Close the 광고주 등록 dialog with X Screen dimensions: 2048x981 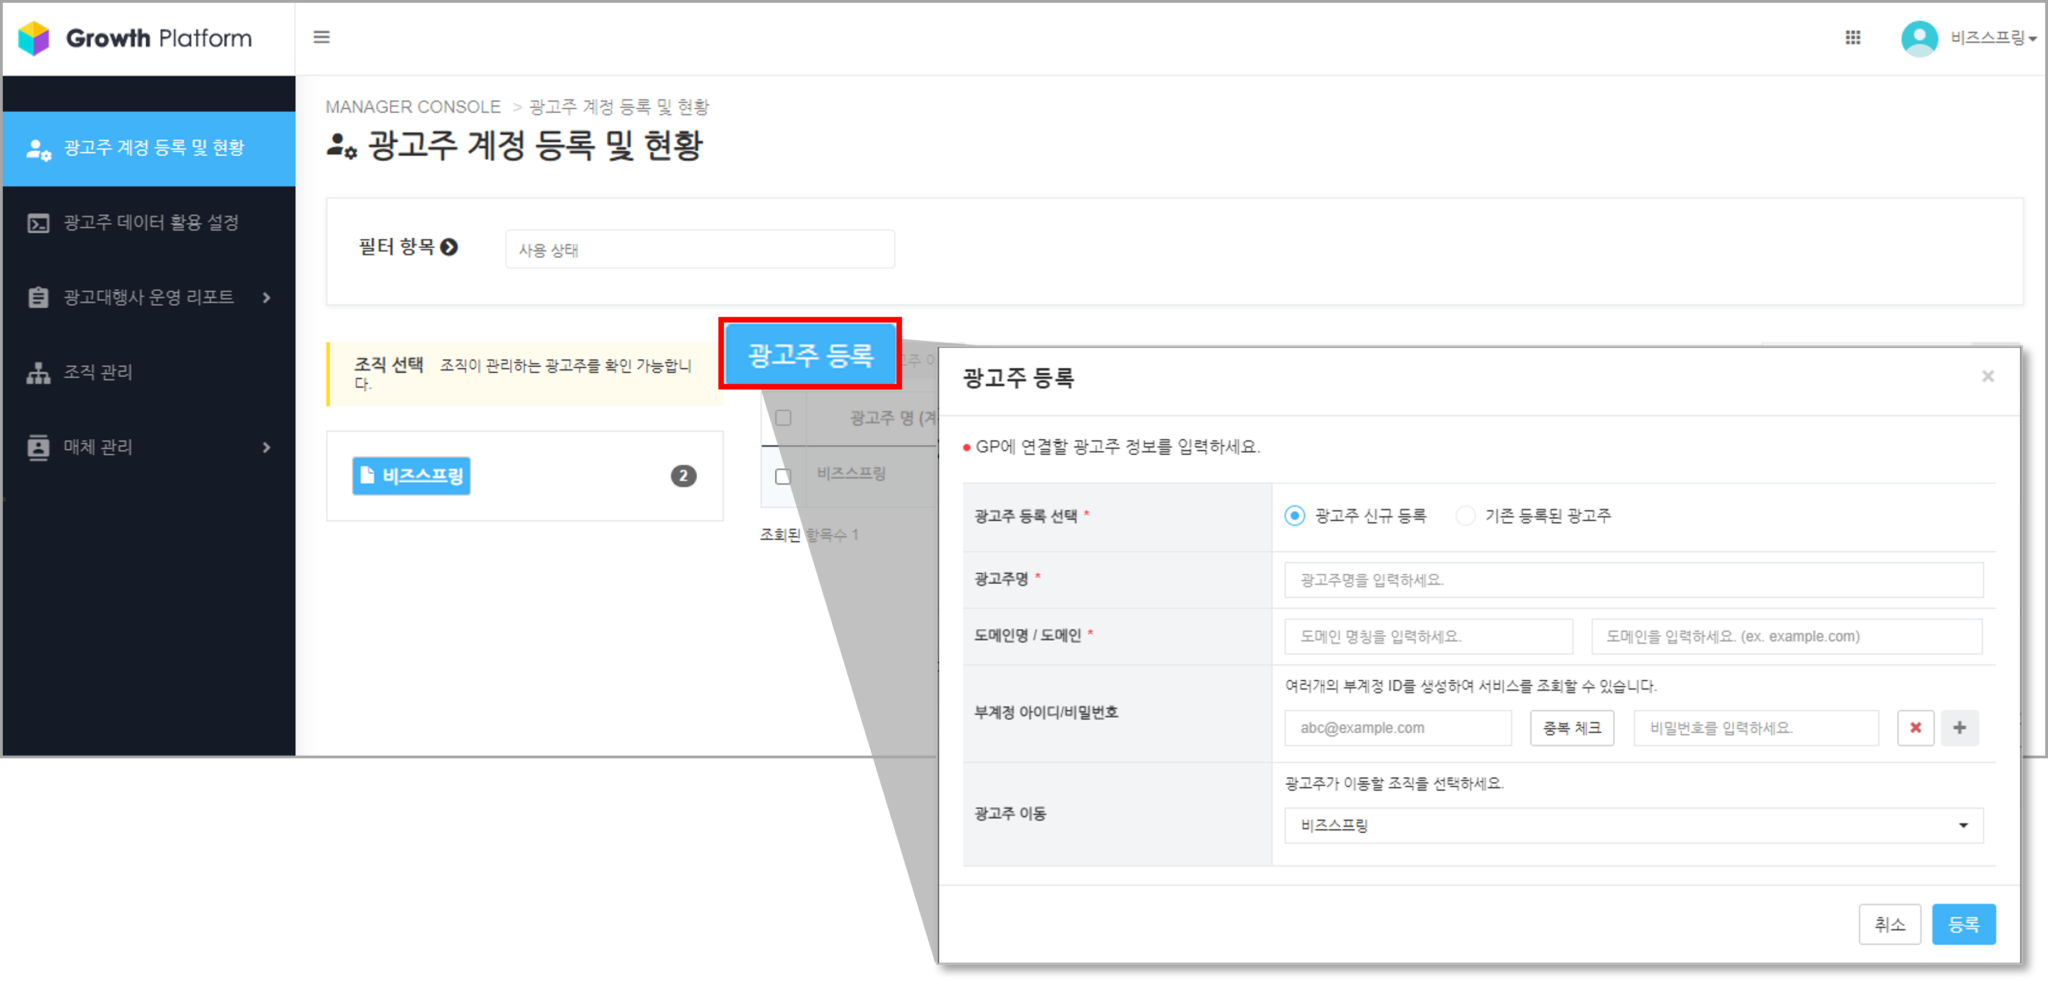(x=1987, y=376)
